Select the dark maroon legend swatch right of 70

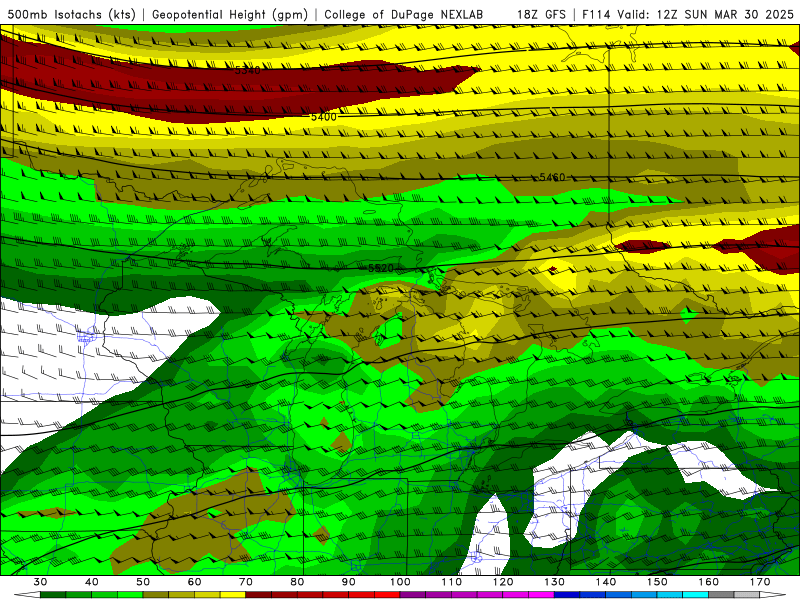259,595
